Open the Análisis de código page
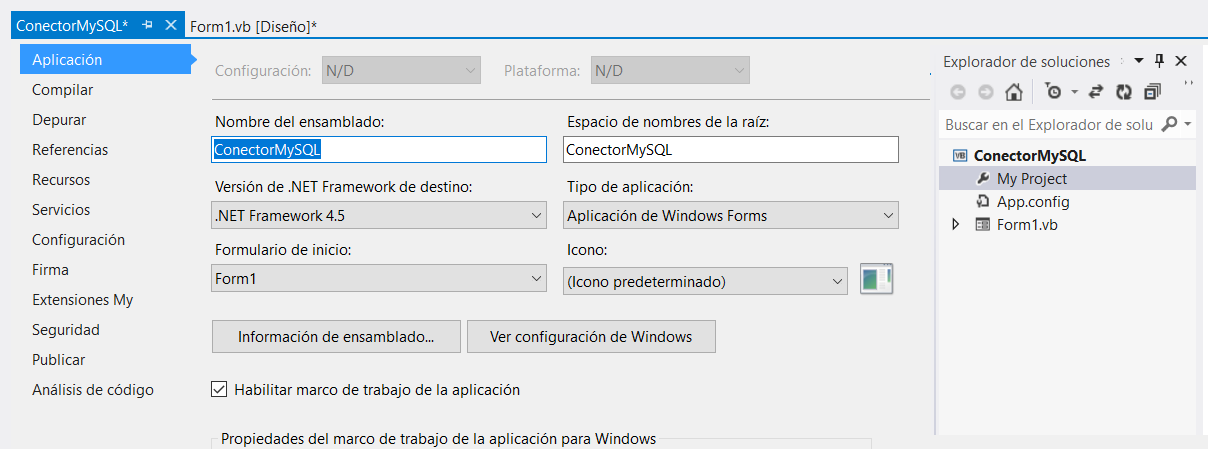Screen dimensions: 1208x449 93,390
